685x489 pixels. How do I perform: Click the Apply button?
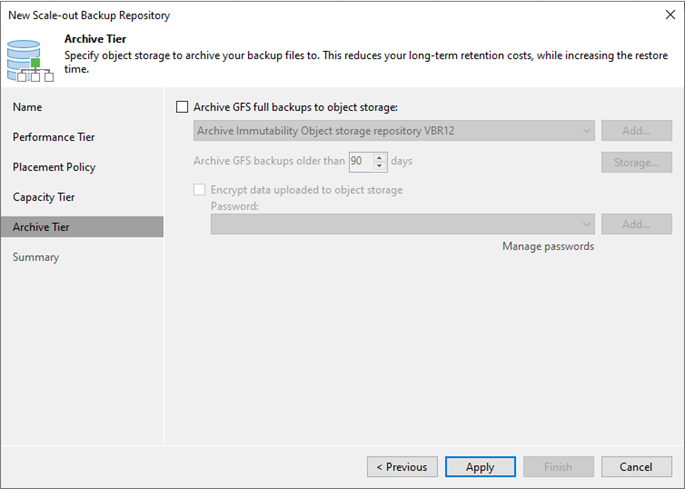[480, 467]
